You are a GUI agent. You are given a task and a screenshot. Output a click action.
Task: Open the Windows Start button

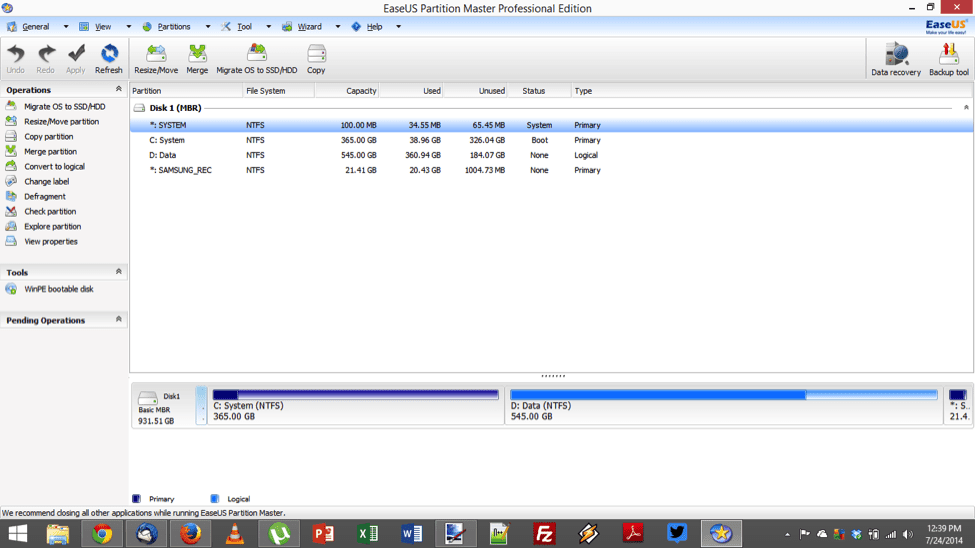(17, 533)
